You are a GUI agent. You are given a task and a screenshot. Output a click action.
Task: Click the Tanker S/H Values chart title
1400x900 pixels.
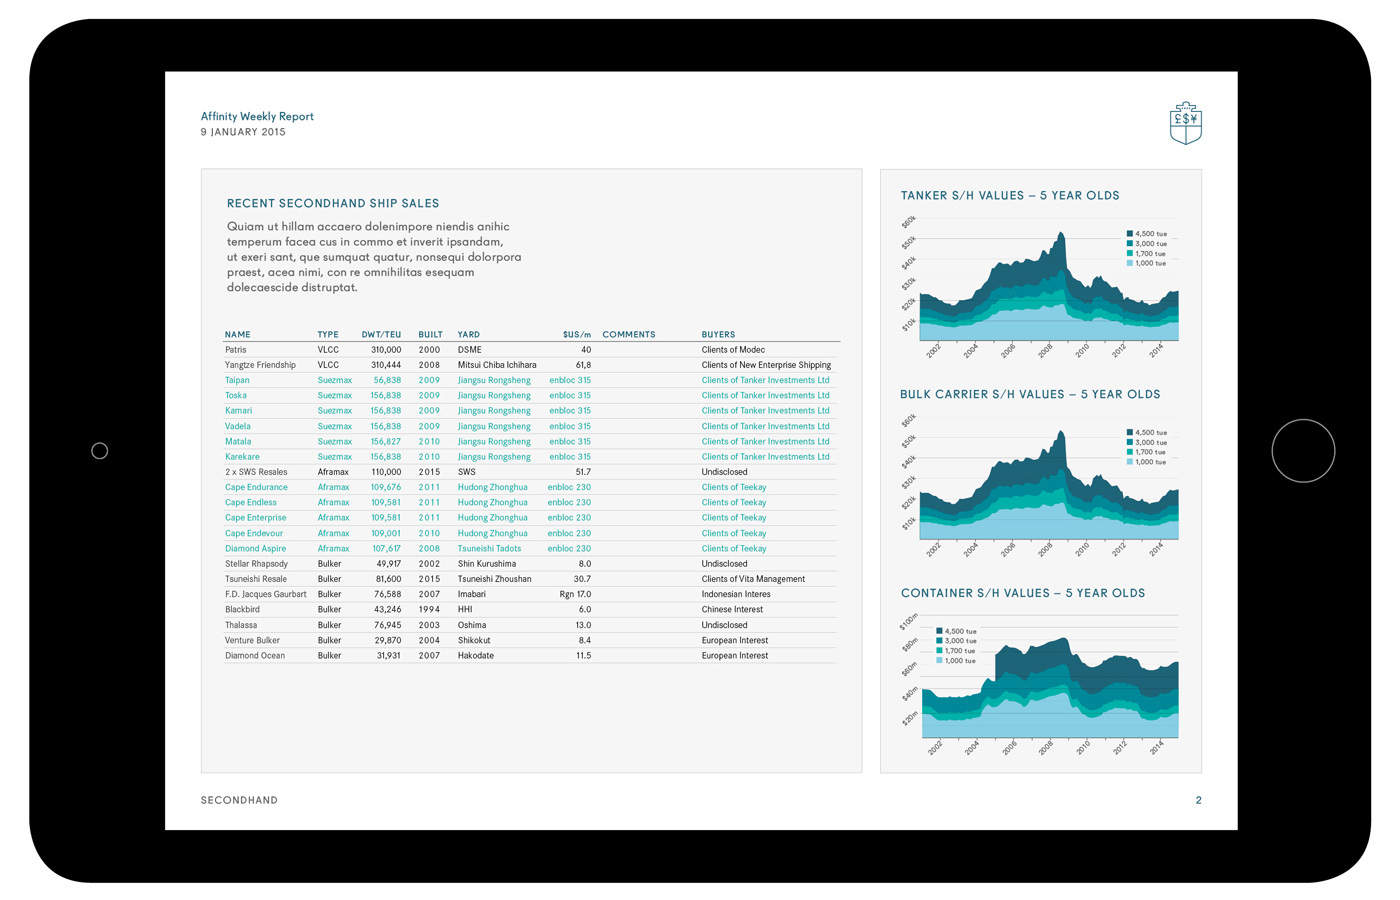click(1009, 196)
